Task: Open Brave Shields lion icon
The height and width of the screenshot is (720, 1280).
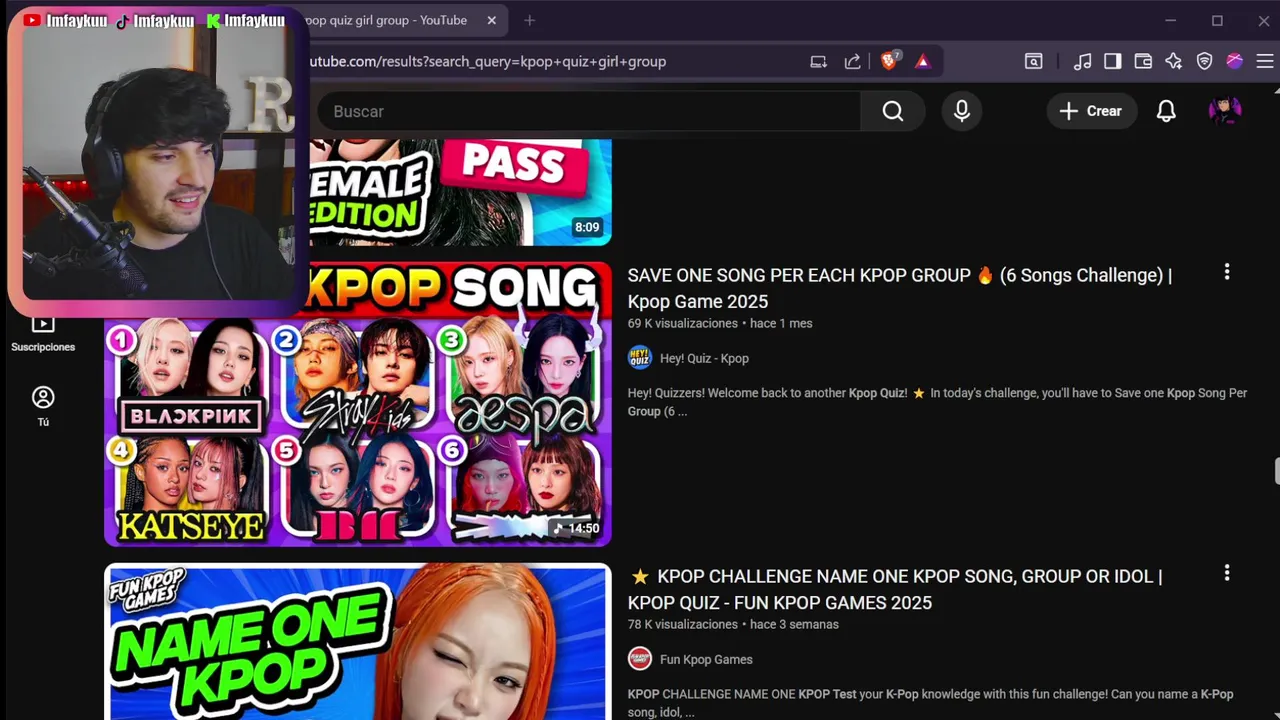Action: (x=889, y=61)
